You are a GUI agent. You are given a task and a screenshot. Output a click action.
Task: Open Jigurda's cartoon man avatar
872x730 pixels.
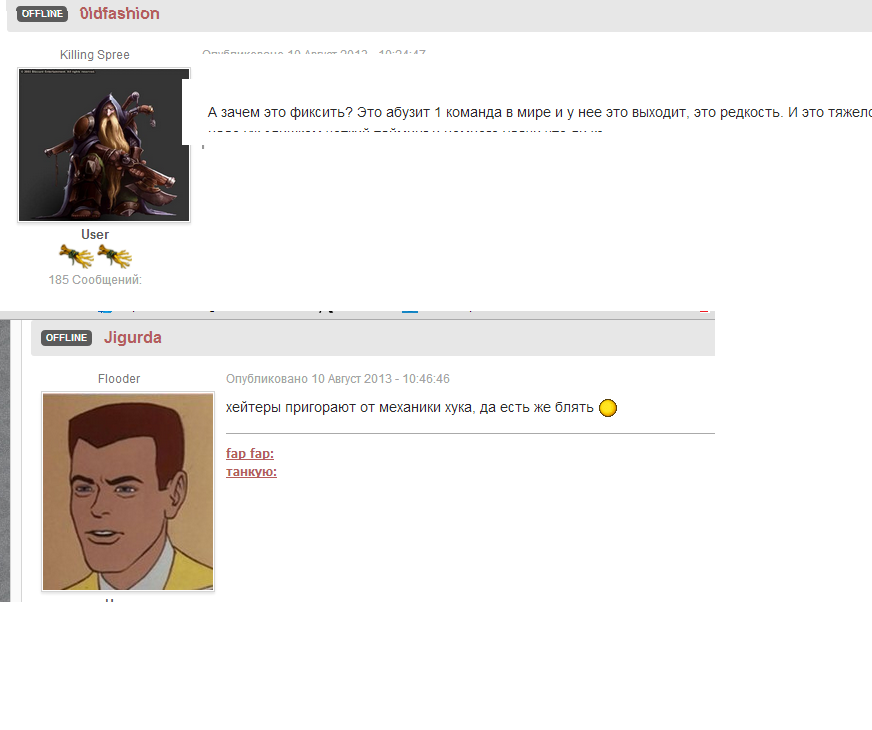click(128, 491)
